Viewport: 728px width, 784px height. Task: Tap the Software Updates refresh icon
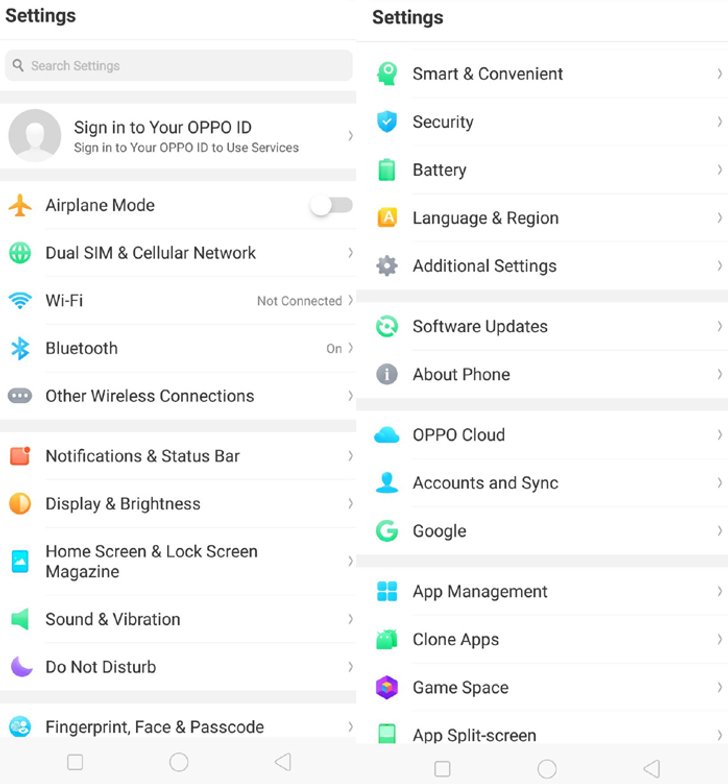coord(386,326)
